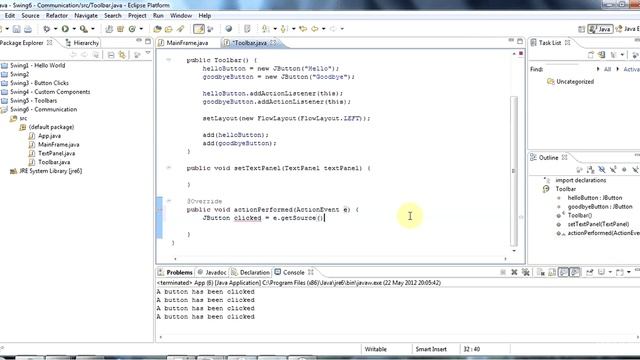Click the Last Edit Location arrow icon
The height and width of the screenshot is (360, 640).
coord(303,29)
